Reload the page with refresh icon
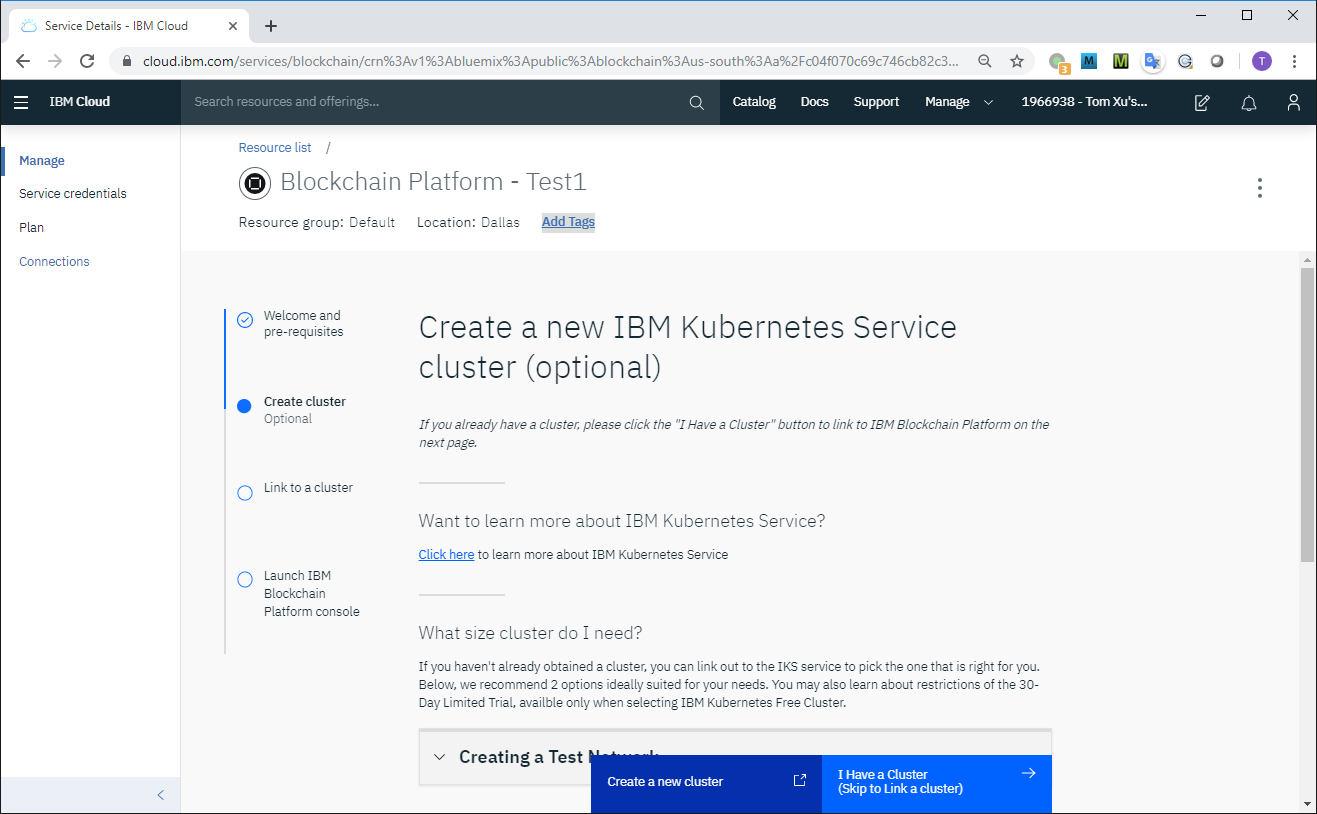 (x=87, y=61)
